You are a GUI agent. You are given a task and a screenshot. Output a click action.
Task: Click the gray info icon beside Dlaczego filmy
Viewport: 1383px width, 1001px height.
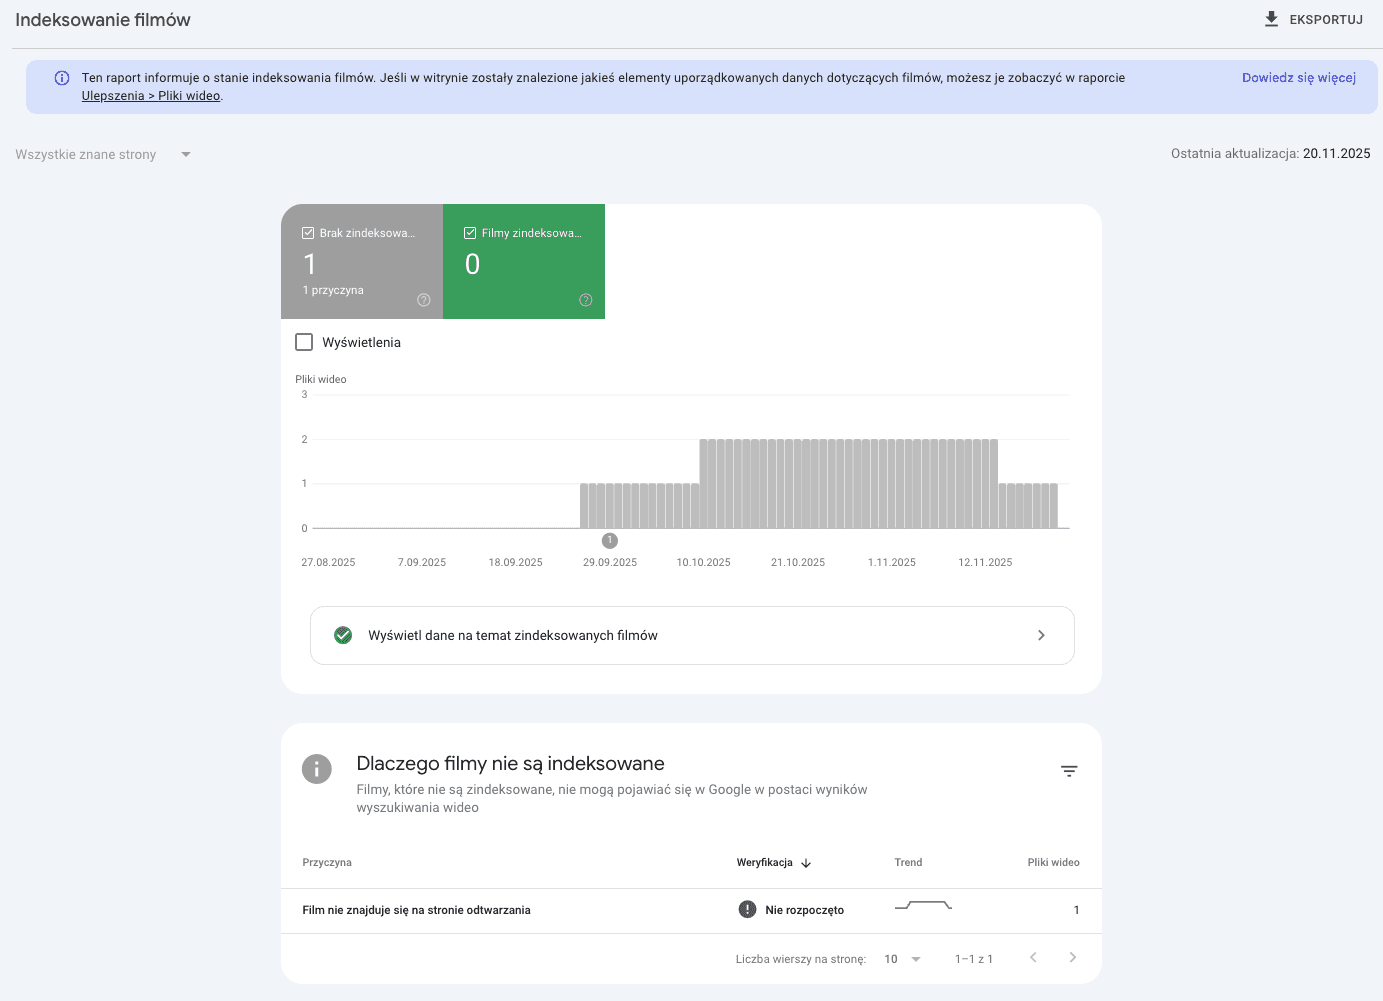click(x=317, y=769)
